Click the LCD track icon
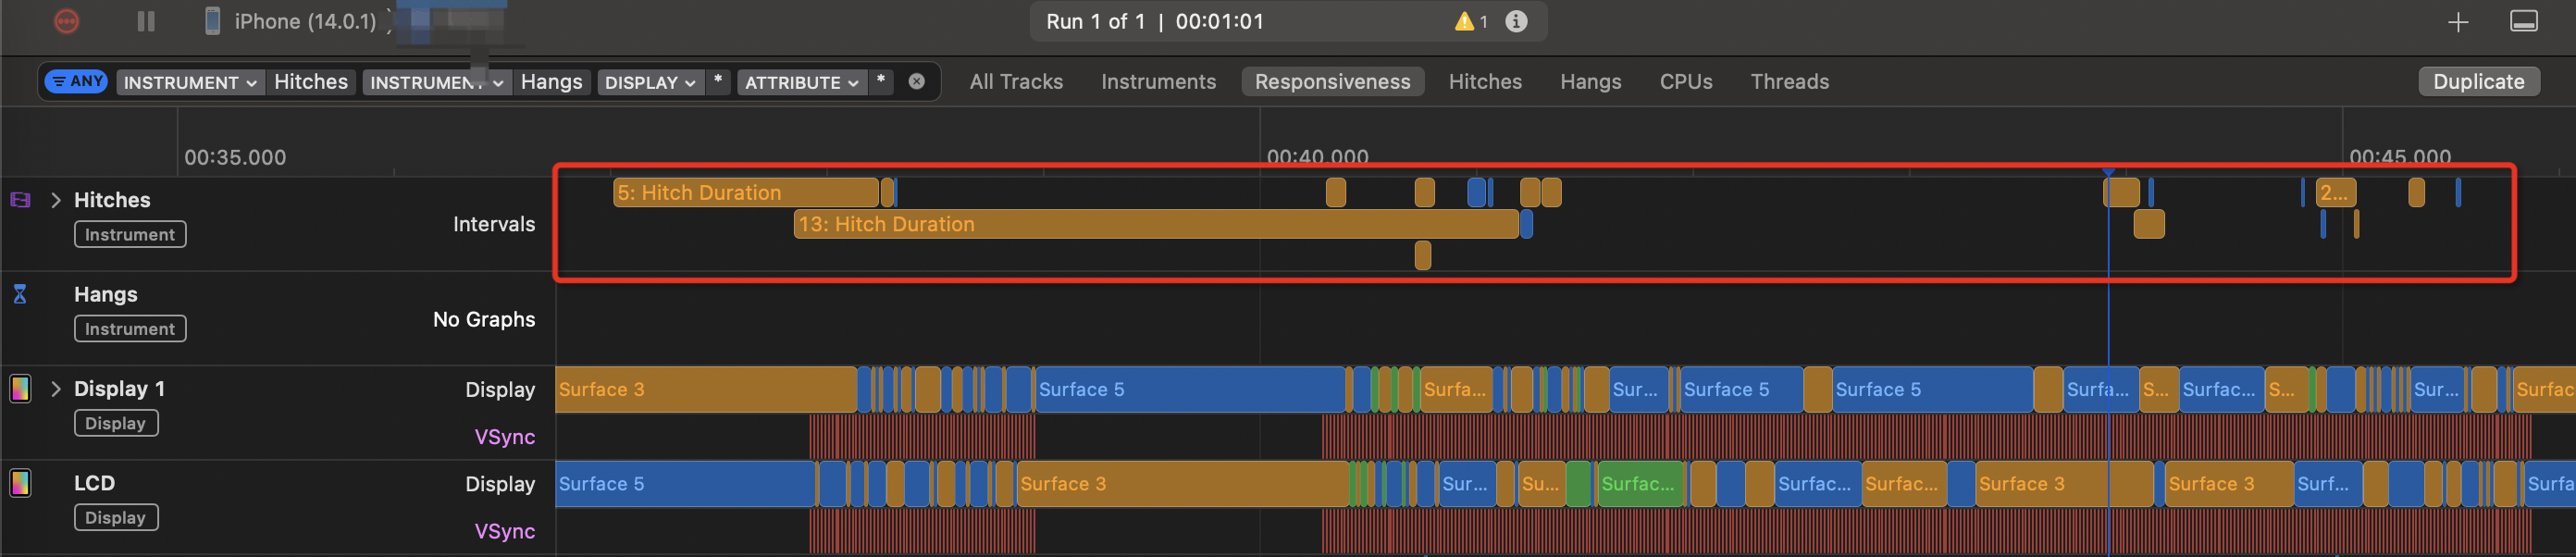Screen dimensions: 2576x557 20,483
